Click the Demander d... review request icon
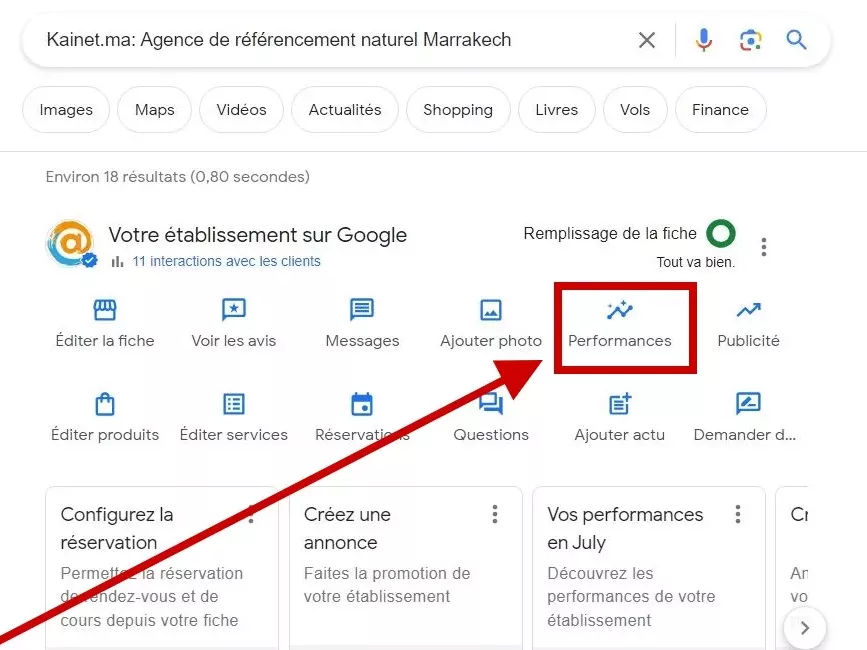This screenshot has height=650, width=867. [x=749, y=404]
